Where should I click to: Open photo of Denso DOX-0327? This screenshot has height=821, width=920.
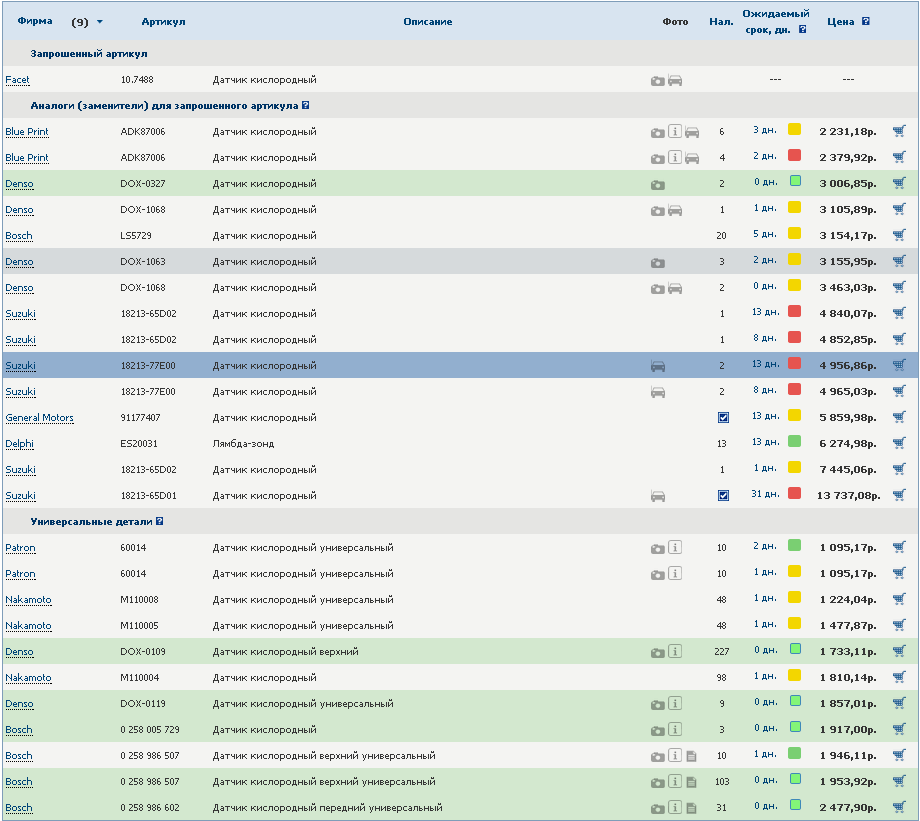point(658,184)
